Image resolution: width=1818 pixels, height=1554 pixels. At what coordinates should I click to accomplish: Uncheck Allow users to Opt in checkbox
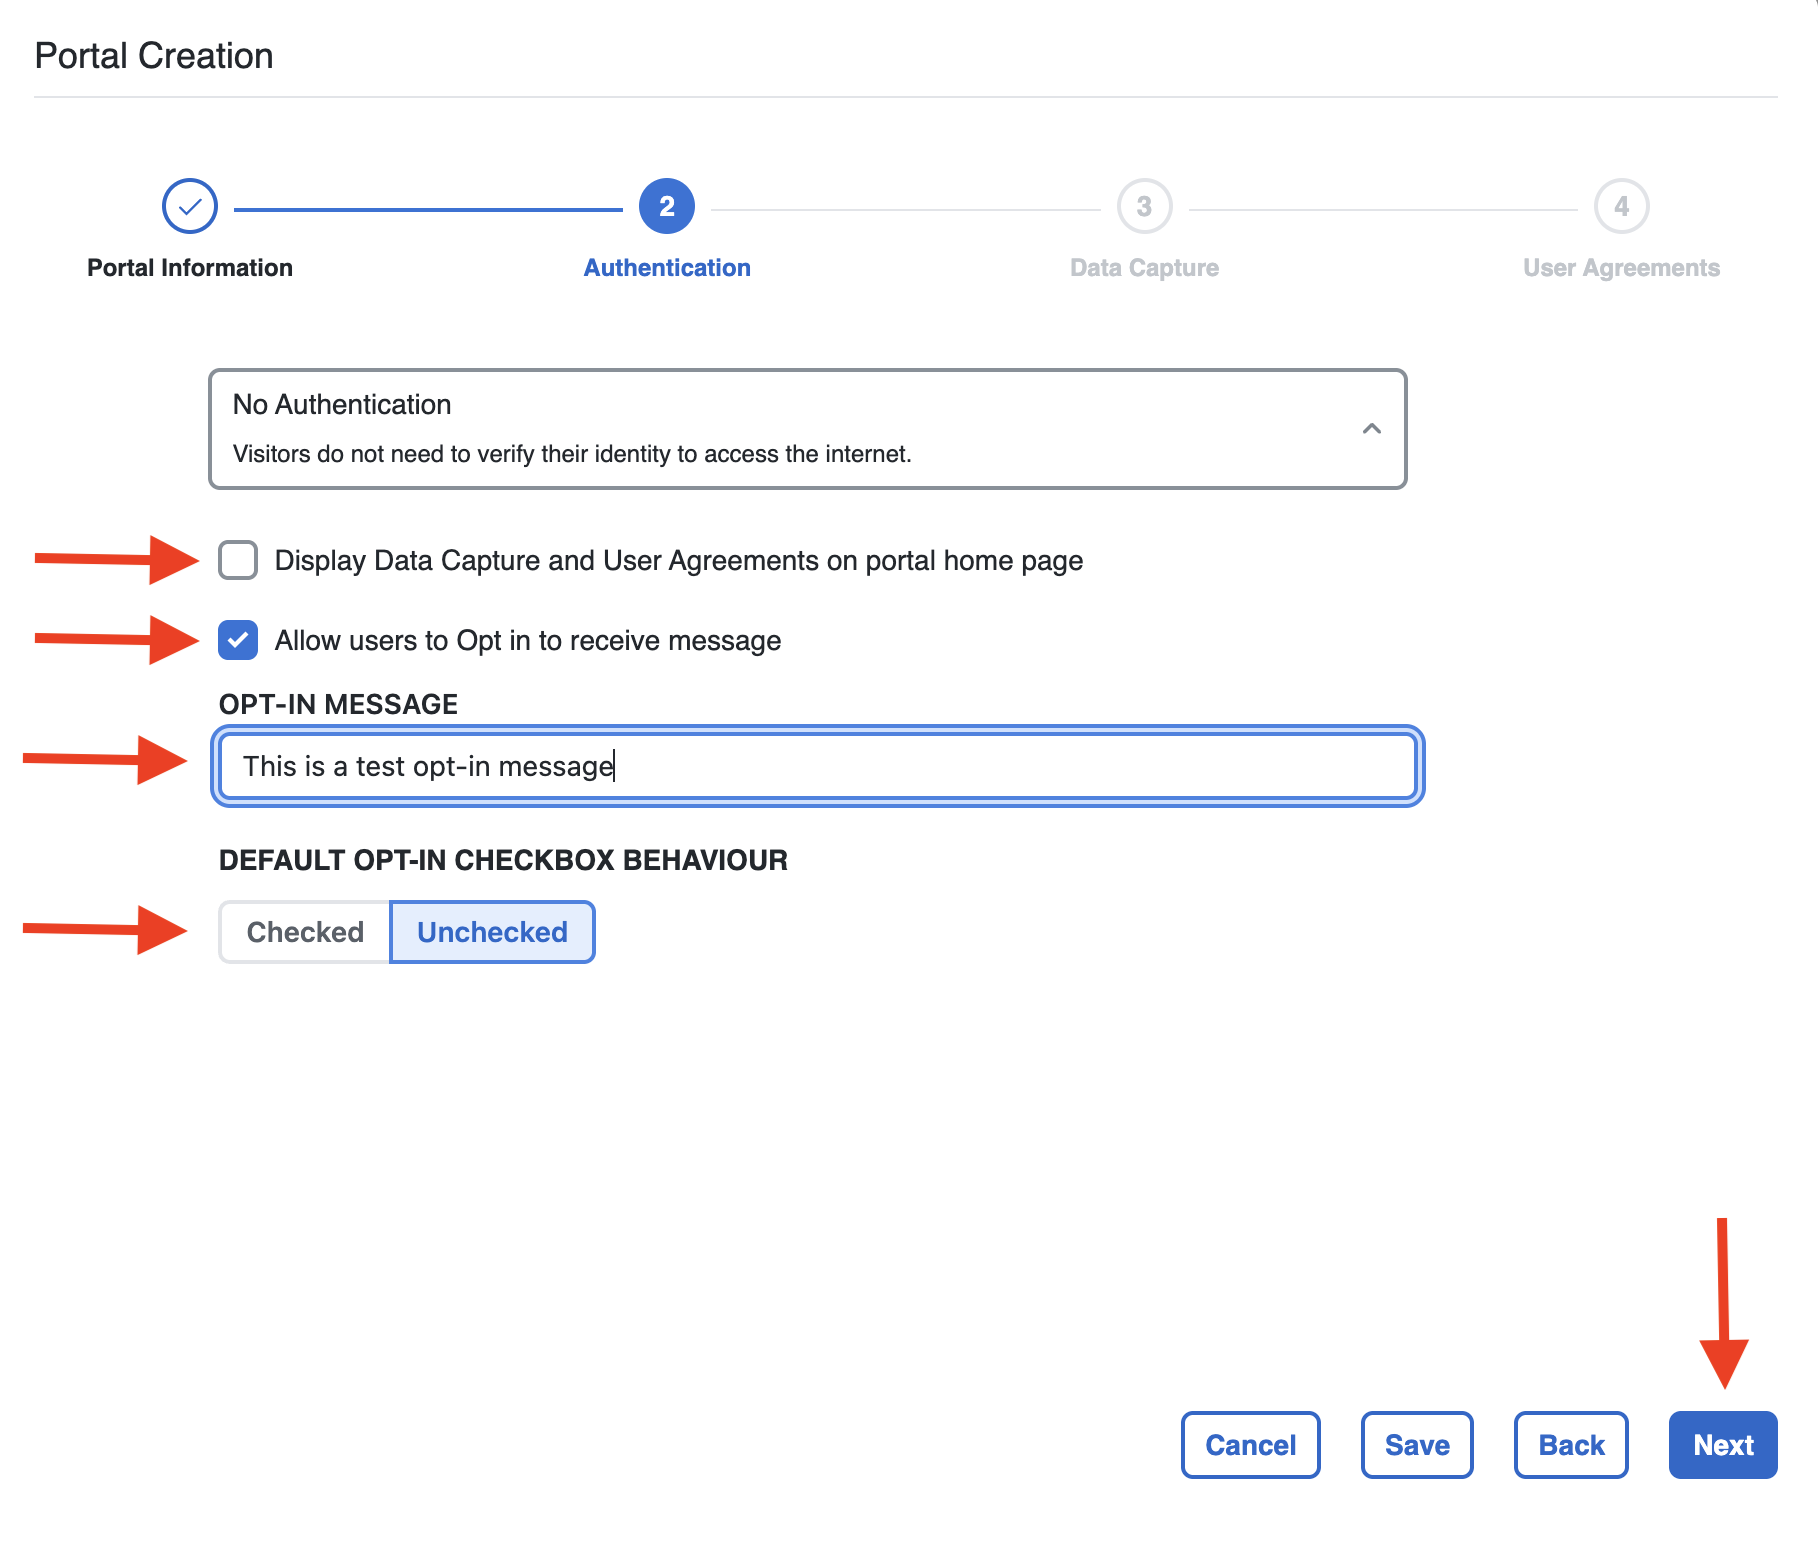[238, 641]
